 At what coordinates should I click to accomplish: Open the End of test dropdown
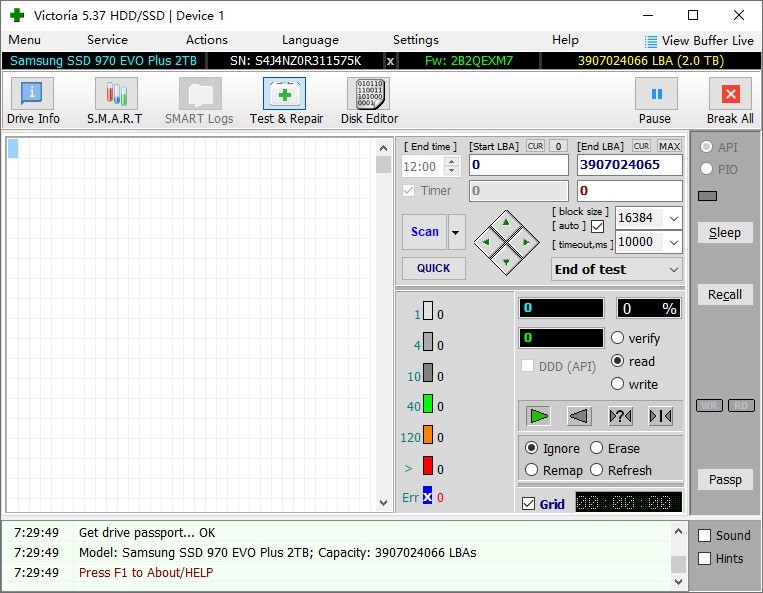tap(617, 269)
